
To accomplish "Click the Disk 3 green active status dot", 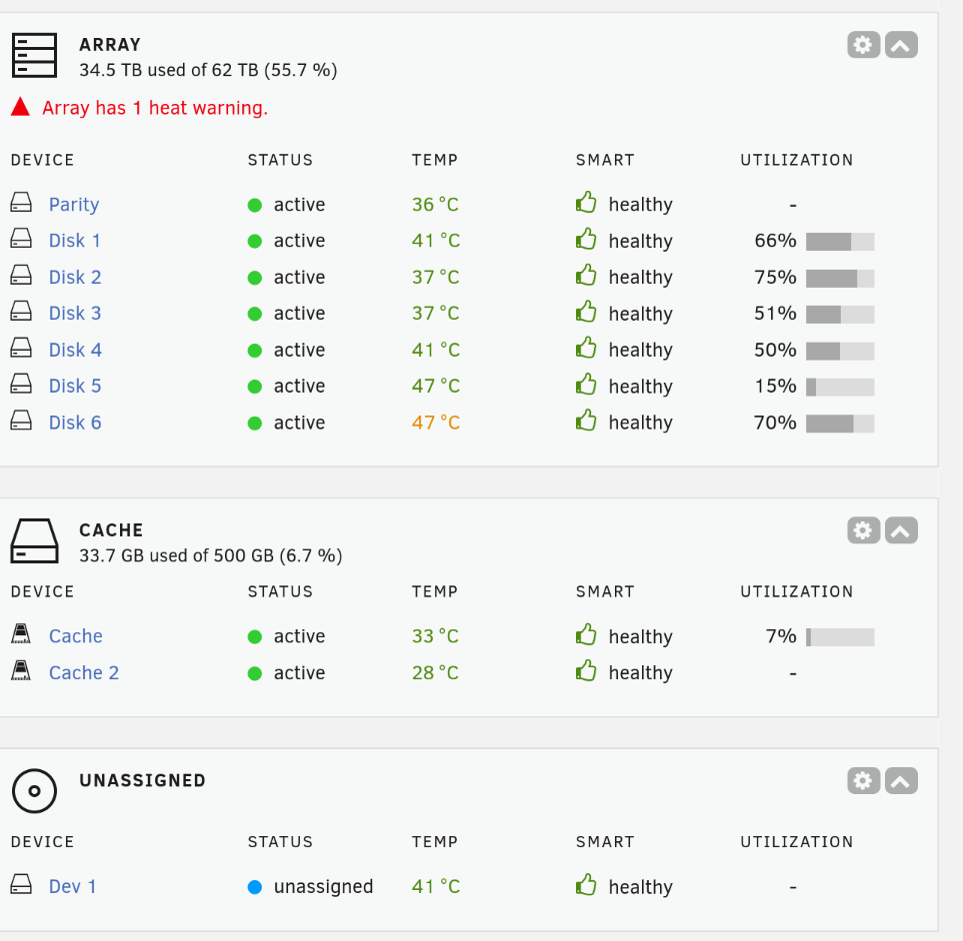I will [255, 314].
